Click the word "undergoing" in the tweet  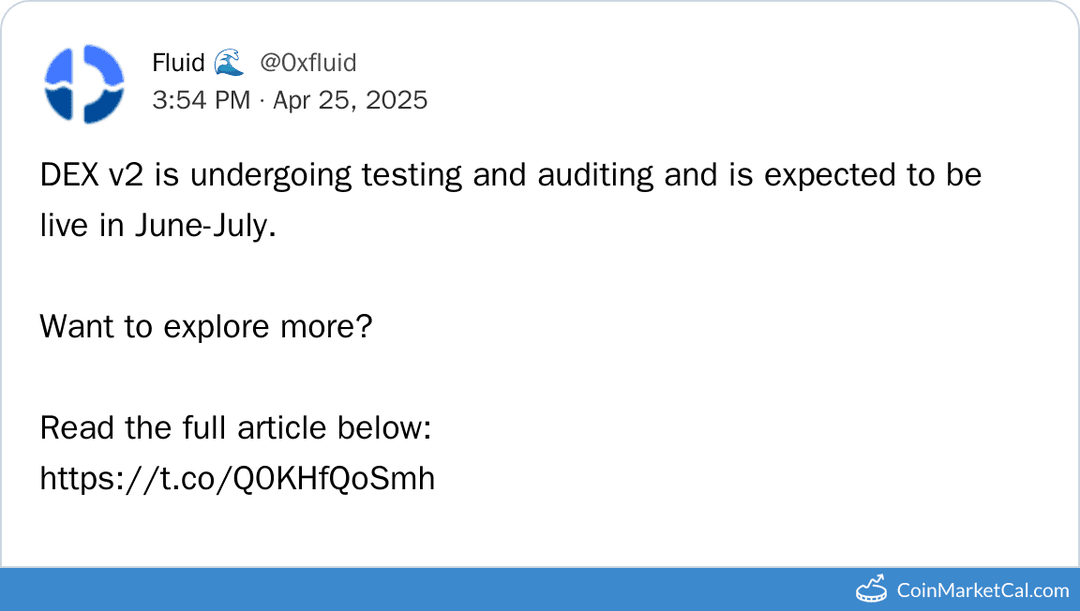pyautogui.click(x=270, y=175)
